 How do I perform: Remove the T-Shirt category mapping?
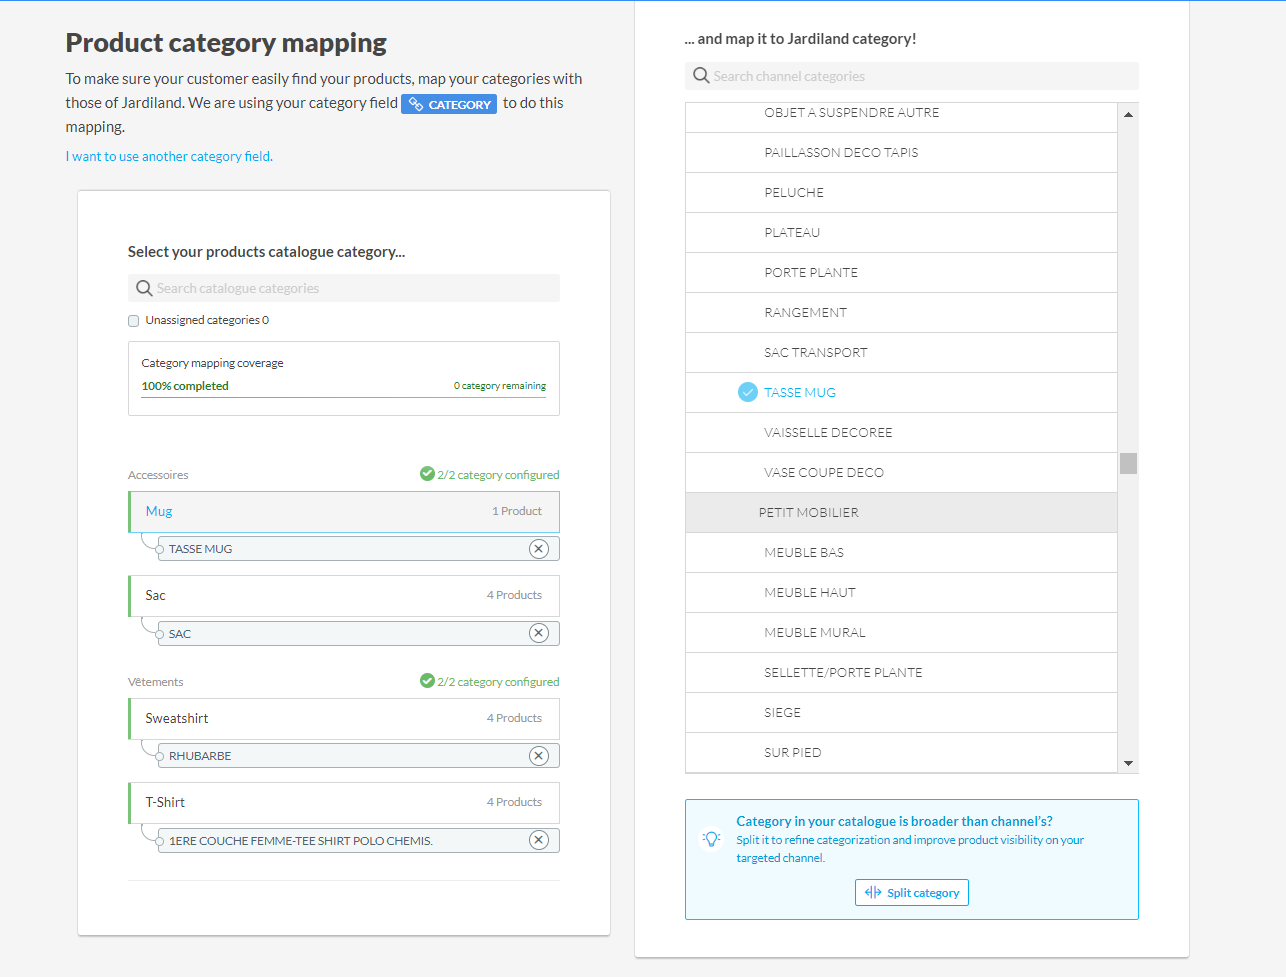[538, 840]
